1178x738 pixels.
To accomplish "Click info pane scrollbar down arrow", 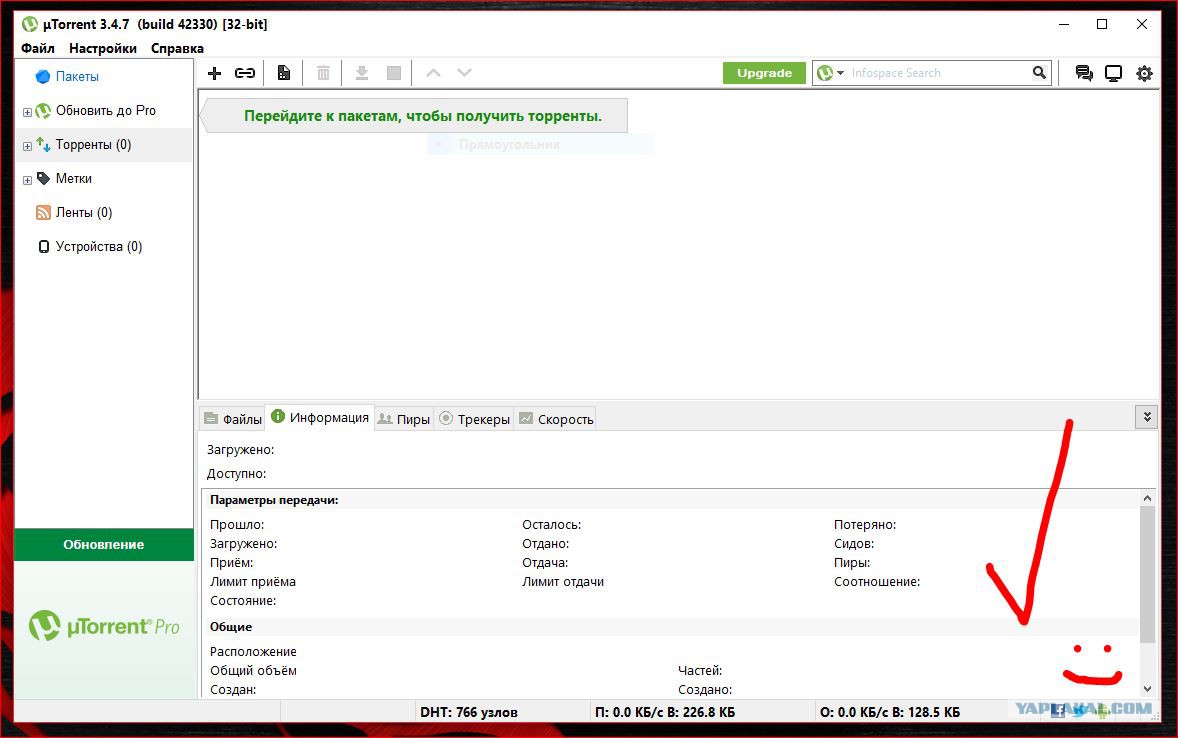I will 1147,688.
